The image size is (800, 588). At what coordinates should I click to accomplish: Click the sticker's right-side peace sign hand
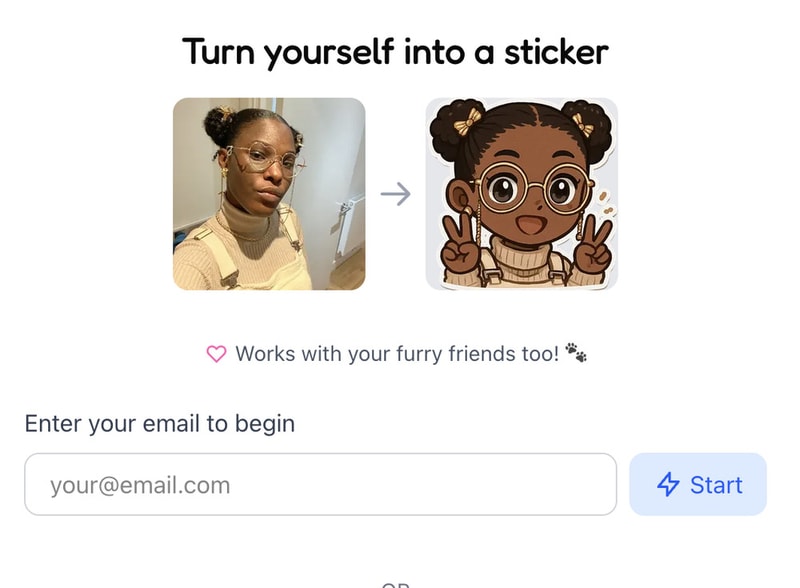[593, 243]
